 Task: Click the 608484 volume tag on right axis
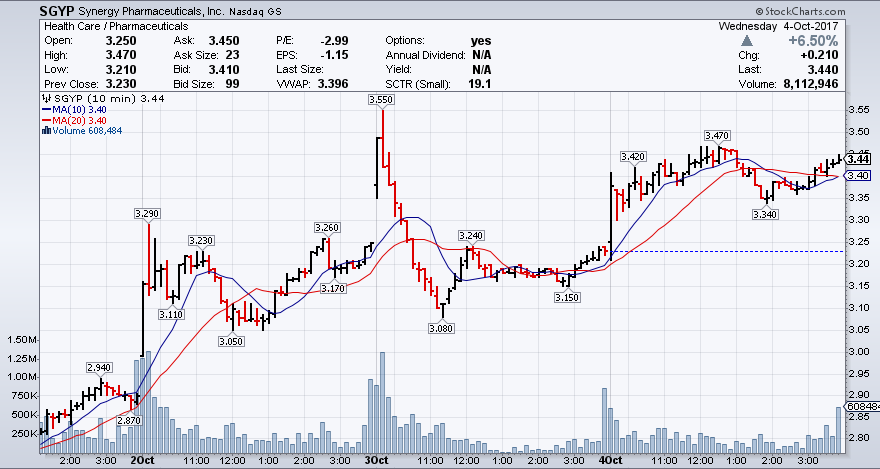tap(861, 407)
